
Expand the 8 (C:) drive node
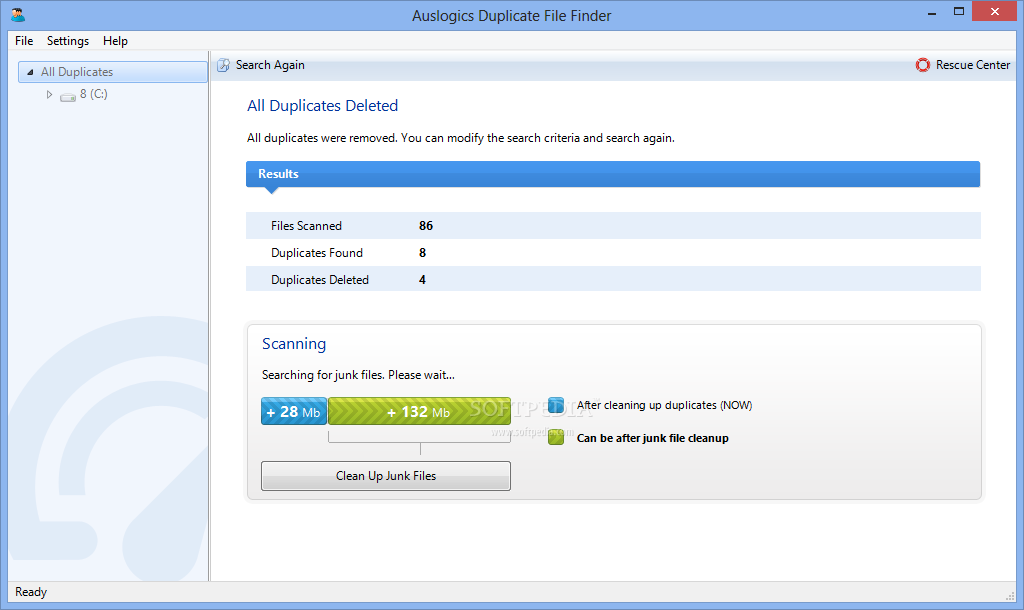[49, 95]
